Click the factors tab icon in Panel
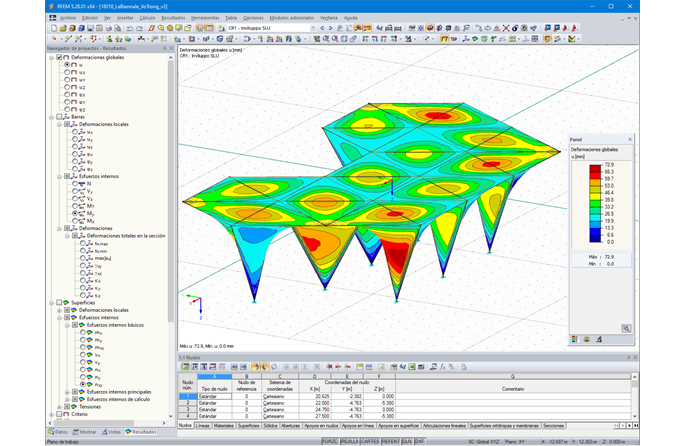686x446 pixels. (x=587, y=339)
